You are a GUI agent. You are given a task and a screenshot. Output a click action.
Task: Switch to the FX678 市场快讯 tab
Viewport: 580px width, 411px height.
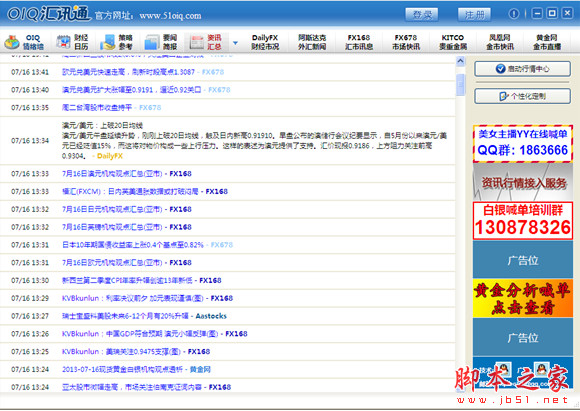point(406,42)
